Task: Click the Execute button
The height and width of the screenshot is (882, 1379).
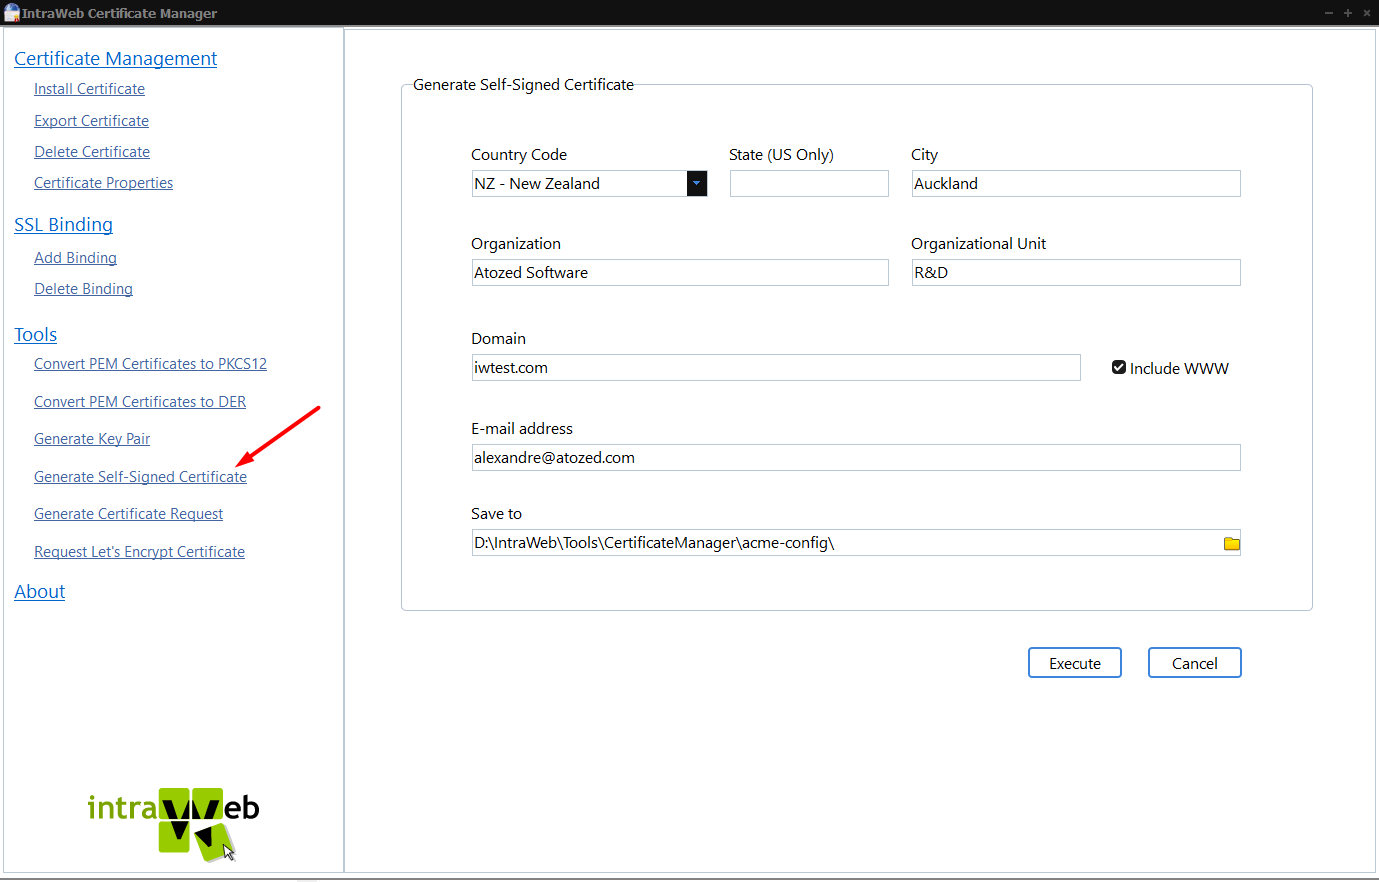Action: (1075, 663)
